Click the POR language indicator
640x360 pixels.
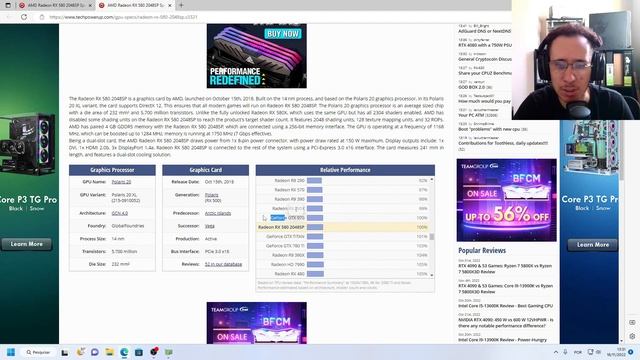(578, 352)
